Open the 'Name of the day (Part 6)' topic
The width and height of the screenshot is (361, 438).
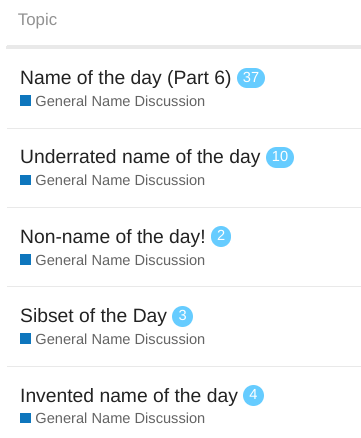pyautogui.click(x=125, y=78)
